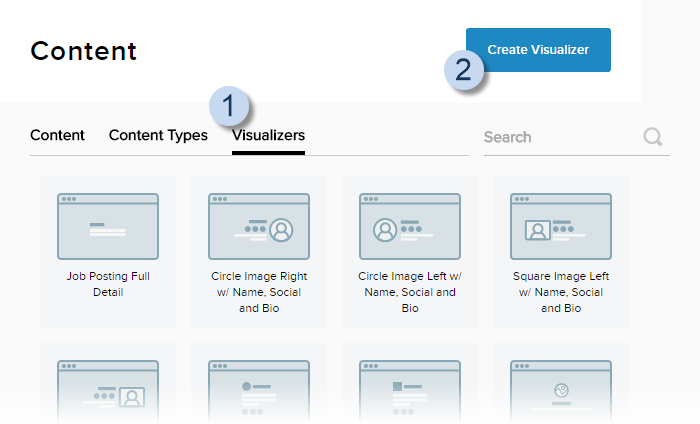Switch to the Content tab

click(57, 135)
